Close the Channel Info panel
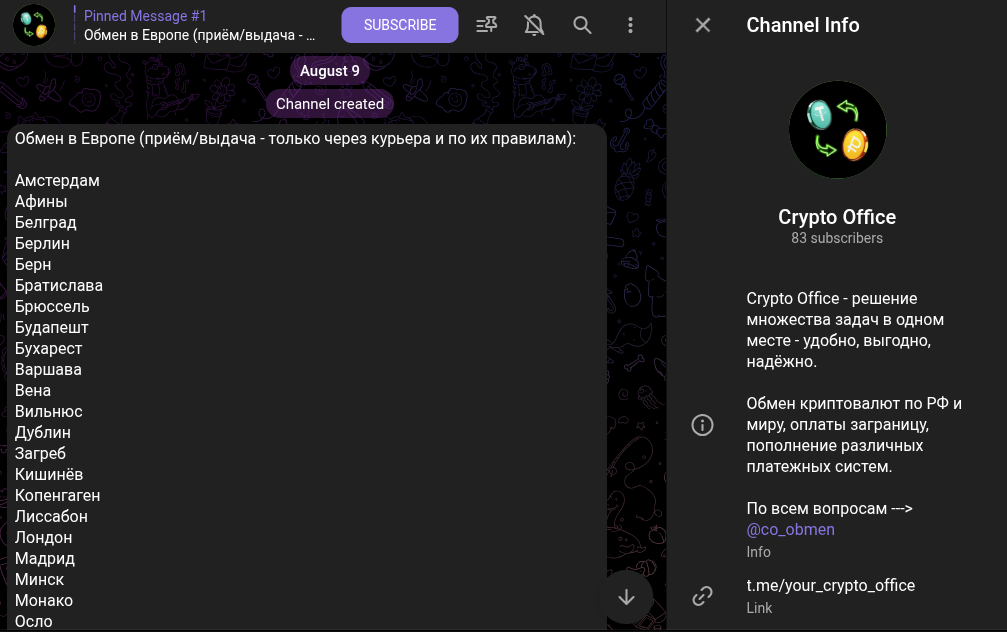This screenshot has height=632, width=1007. [703, 25]
